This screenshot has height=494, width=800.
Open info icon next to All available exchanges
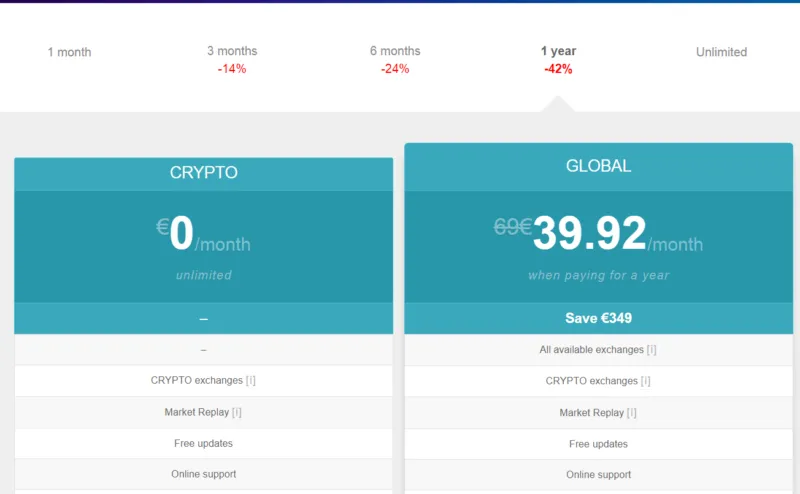pos(651,350)
